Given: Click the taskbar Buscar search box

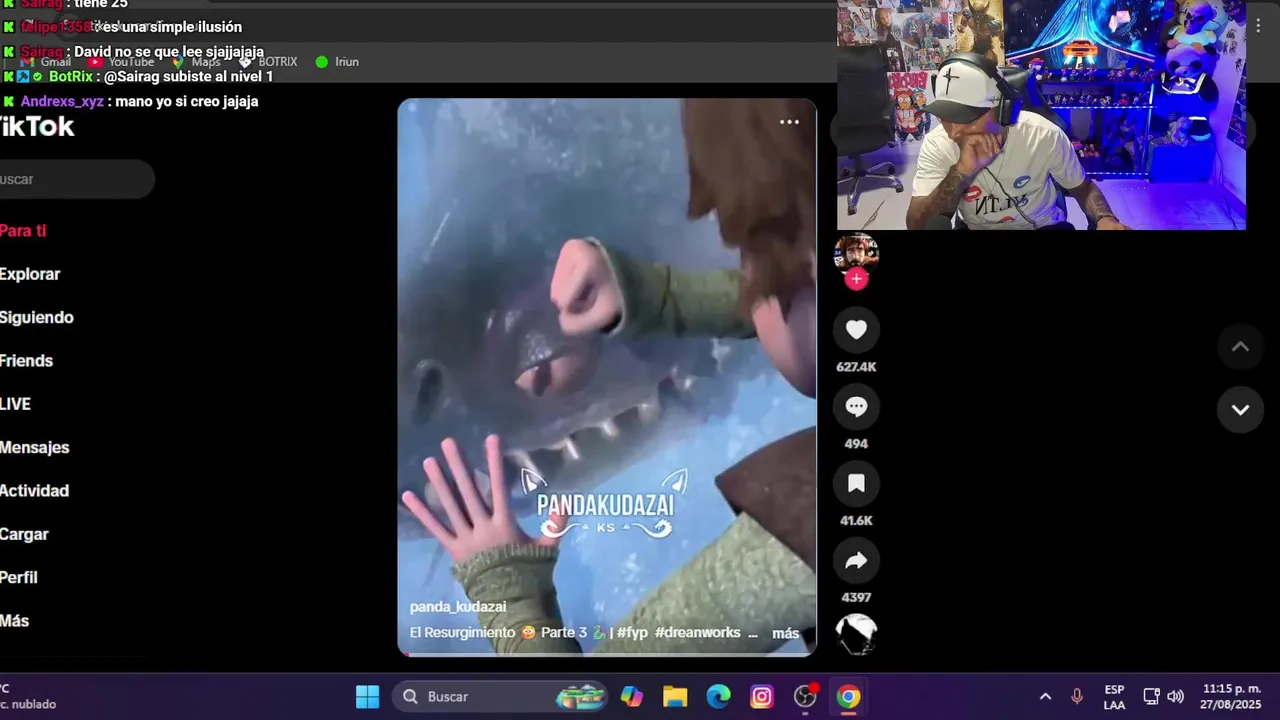Looking at the screenshot, I should pos(500,696).
